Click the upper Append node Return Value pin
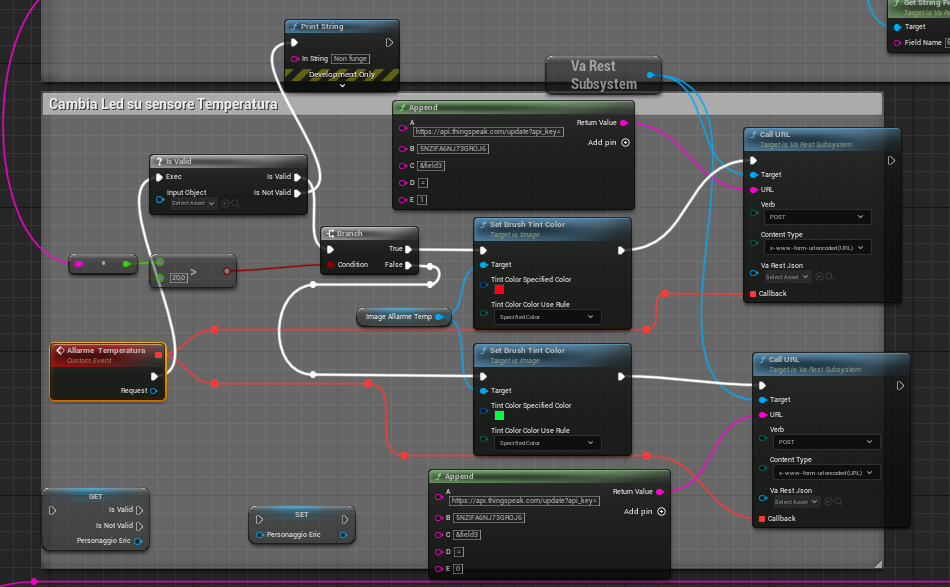 click(x=624, y=123)
